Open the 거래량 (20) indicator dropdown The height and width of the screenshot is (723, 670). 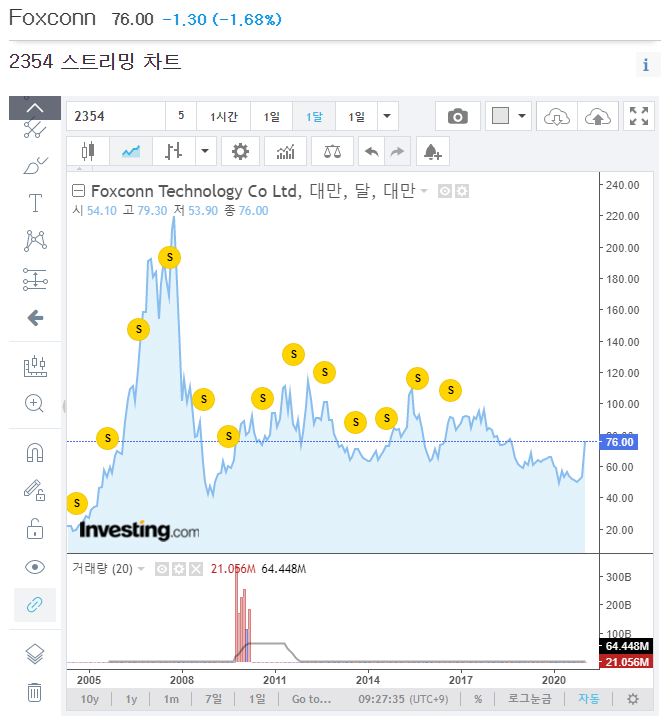point(141,569)
